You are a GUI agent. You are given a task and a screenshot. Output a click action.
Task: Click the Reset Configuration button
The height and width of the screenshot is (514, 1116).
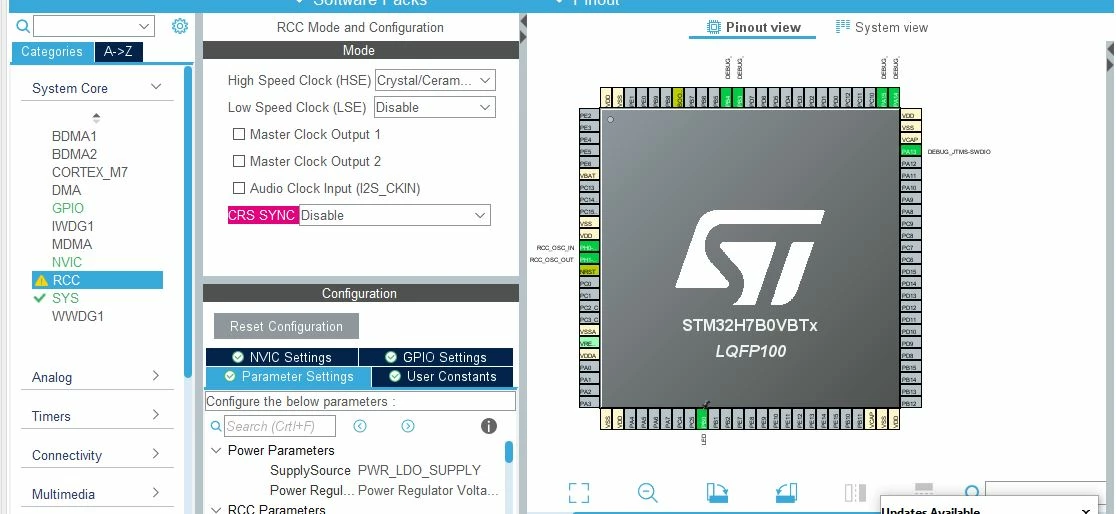286,327
